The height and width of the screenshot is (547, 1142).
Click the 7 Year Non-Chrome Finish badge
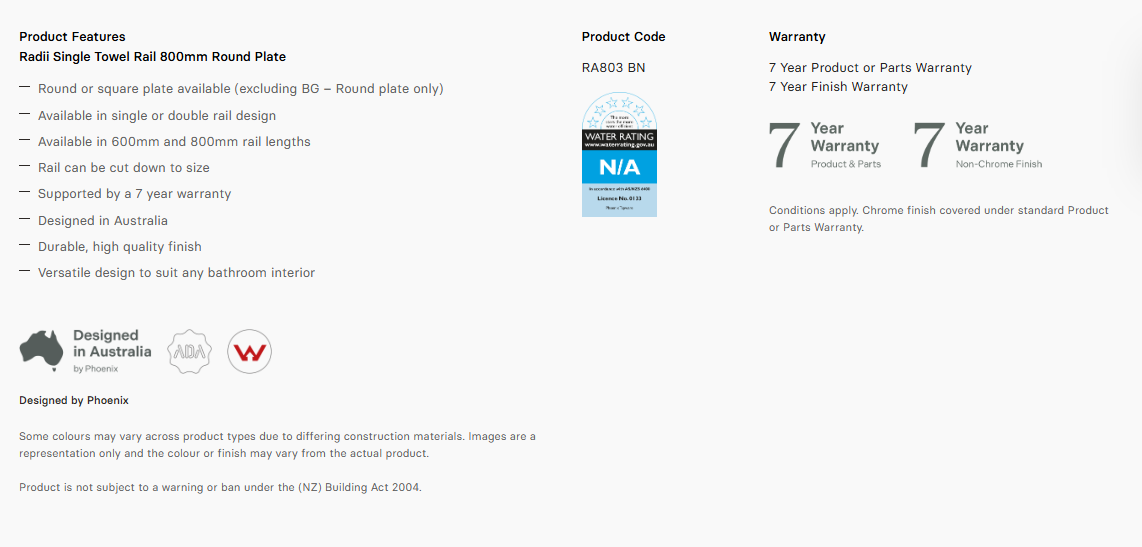point(978,146)
